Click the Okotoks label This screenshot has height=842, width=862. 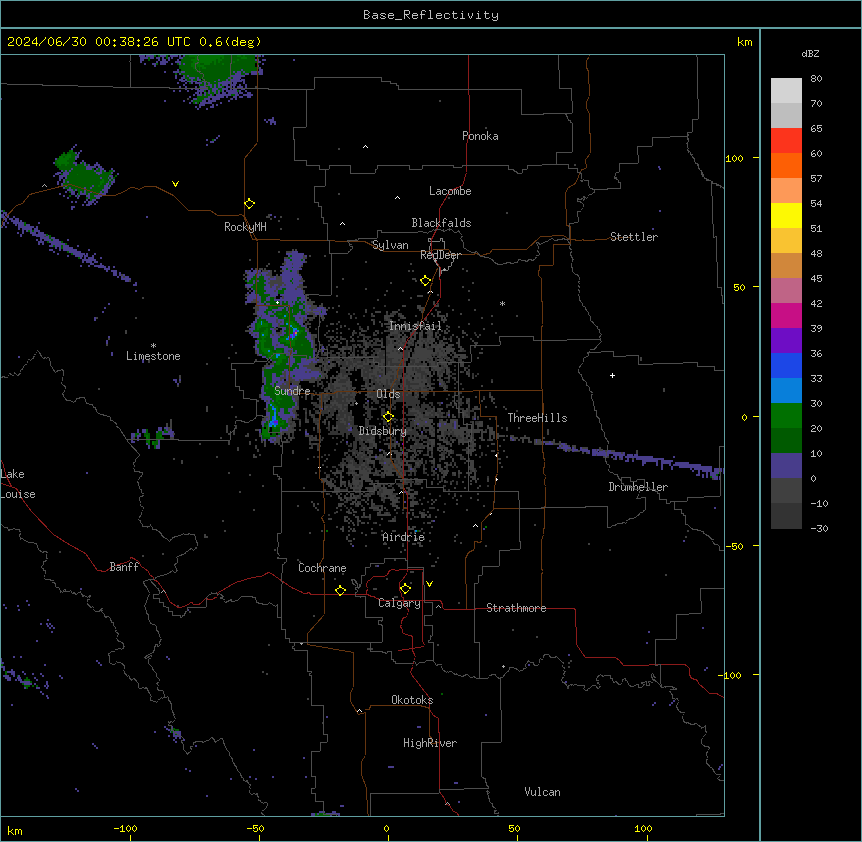point(412,700)
